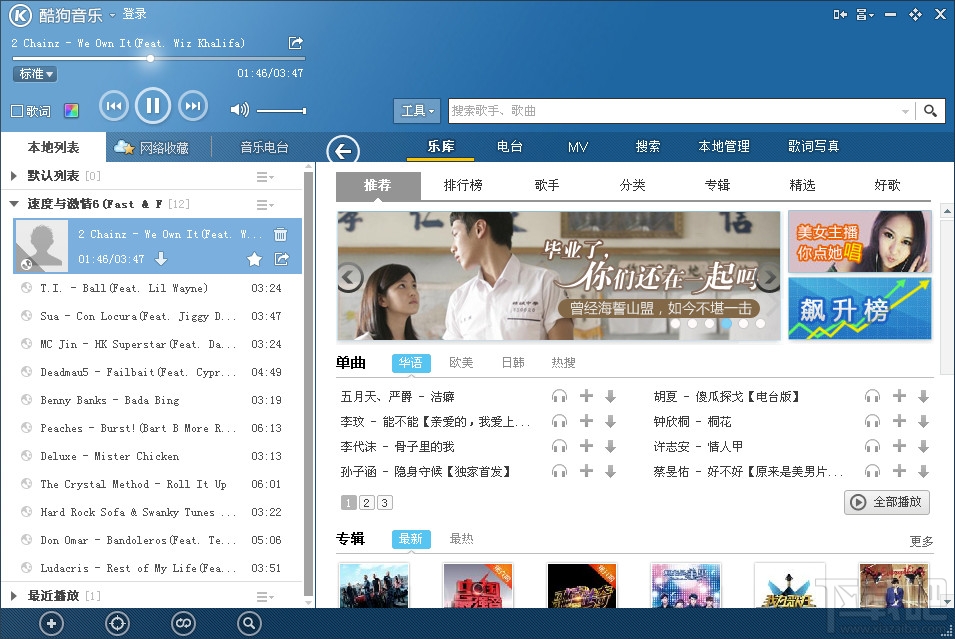Pause playback with the pause button
Image resolution: width=955 pixels, height=639 pixels.
[x=153, y=106]
